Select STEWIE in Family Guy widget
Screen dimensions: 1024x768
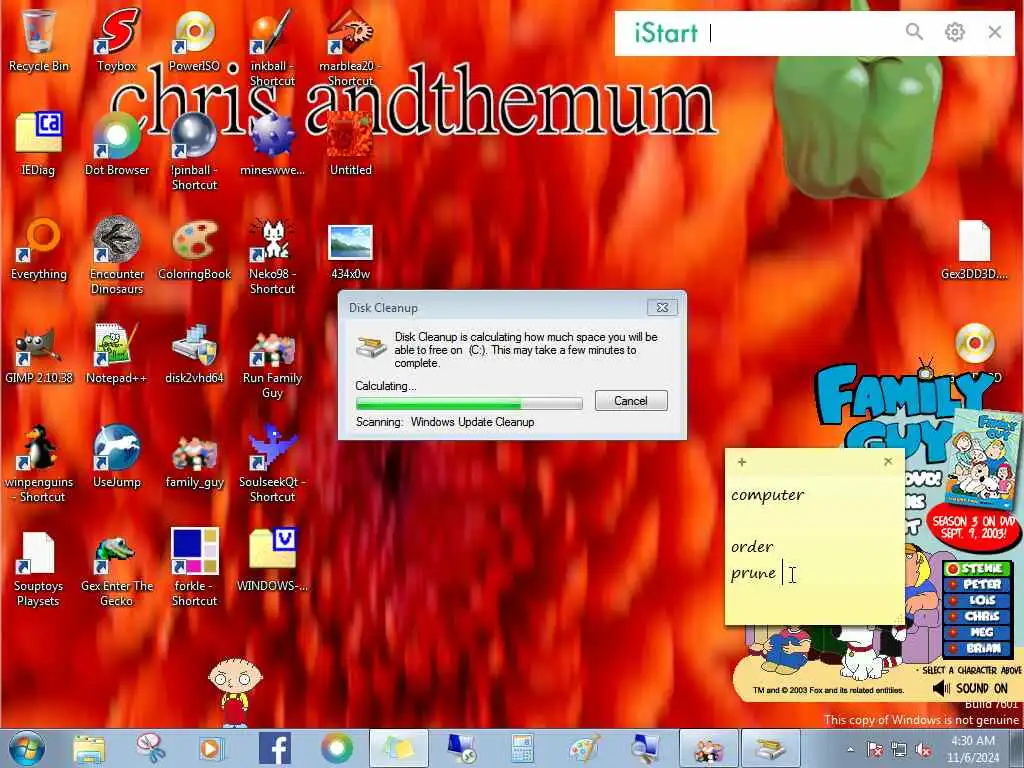[x=978, y=569]
